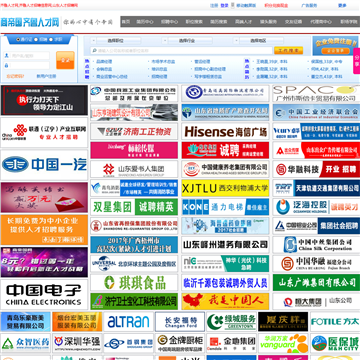The image size is (360, 360).
Task: Open the pink 分享 share side tab
Action: pyautogui.click(x=357, y=61)
